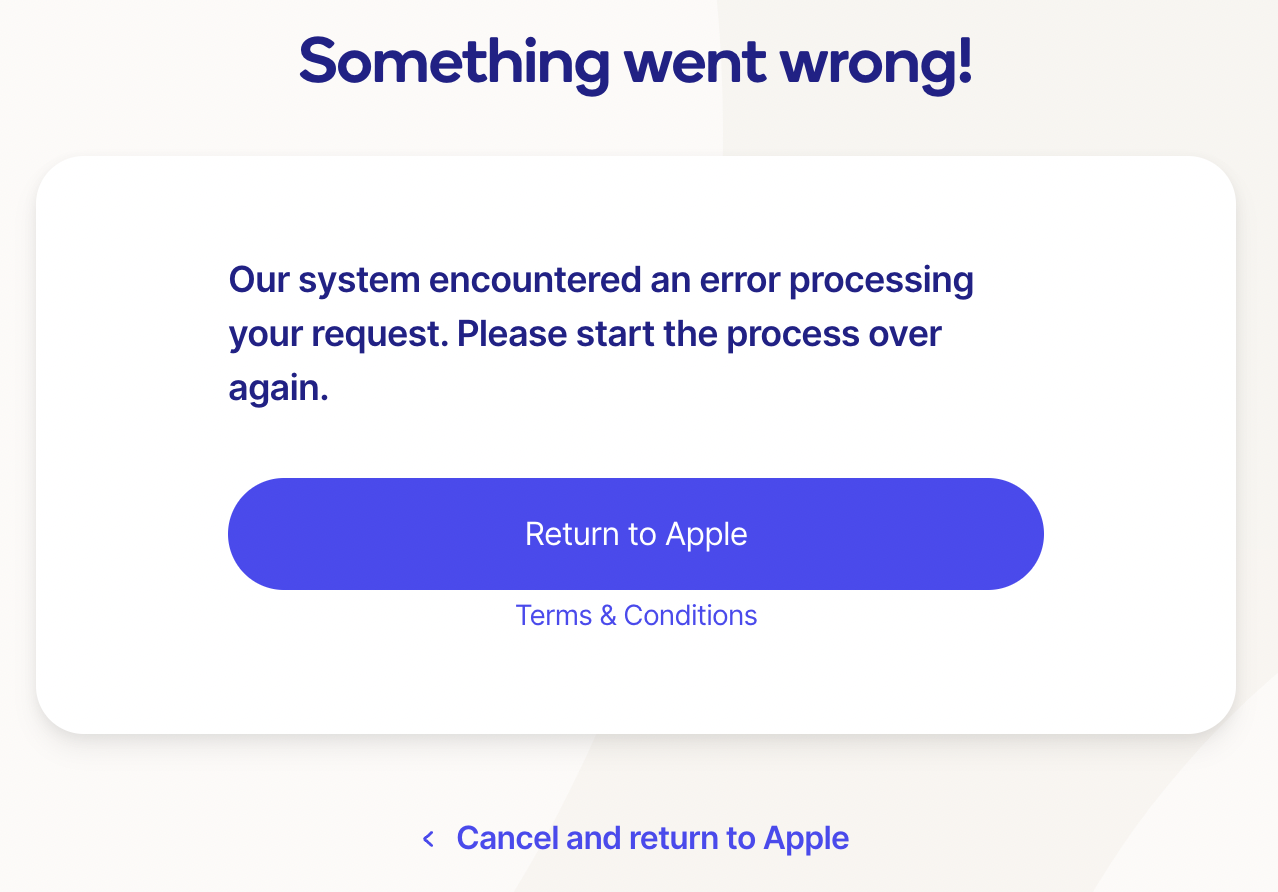Click the Something went wrong! heading
1278x892 pixels.
tap(636, 62)
